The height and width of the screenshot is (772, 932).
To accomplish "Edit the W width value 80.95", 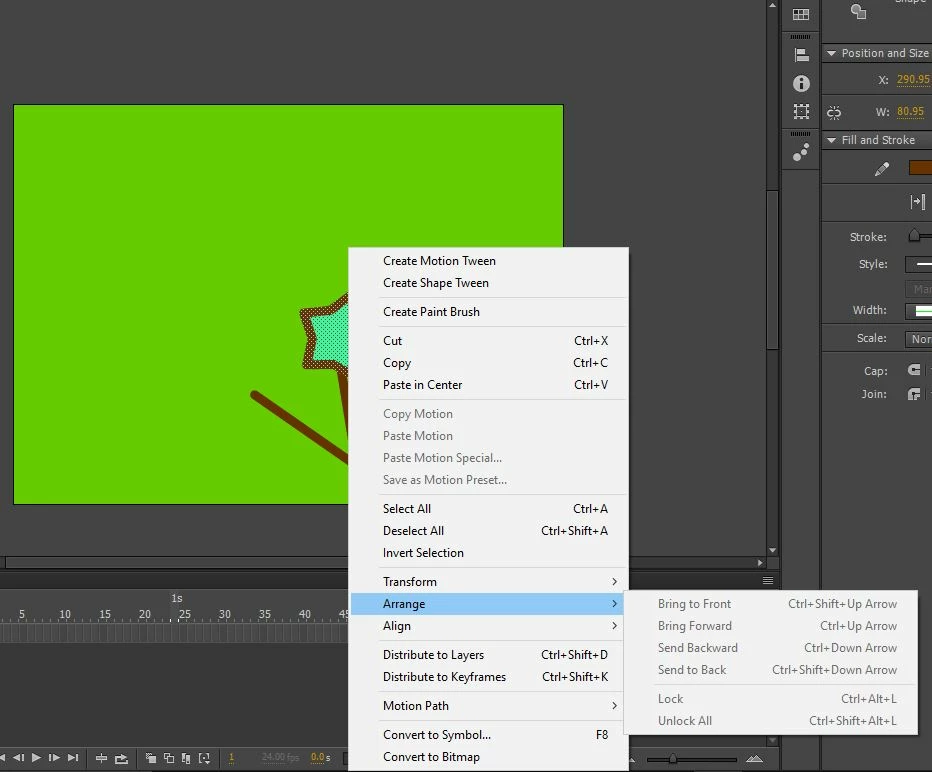I will [910, 111].
